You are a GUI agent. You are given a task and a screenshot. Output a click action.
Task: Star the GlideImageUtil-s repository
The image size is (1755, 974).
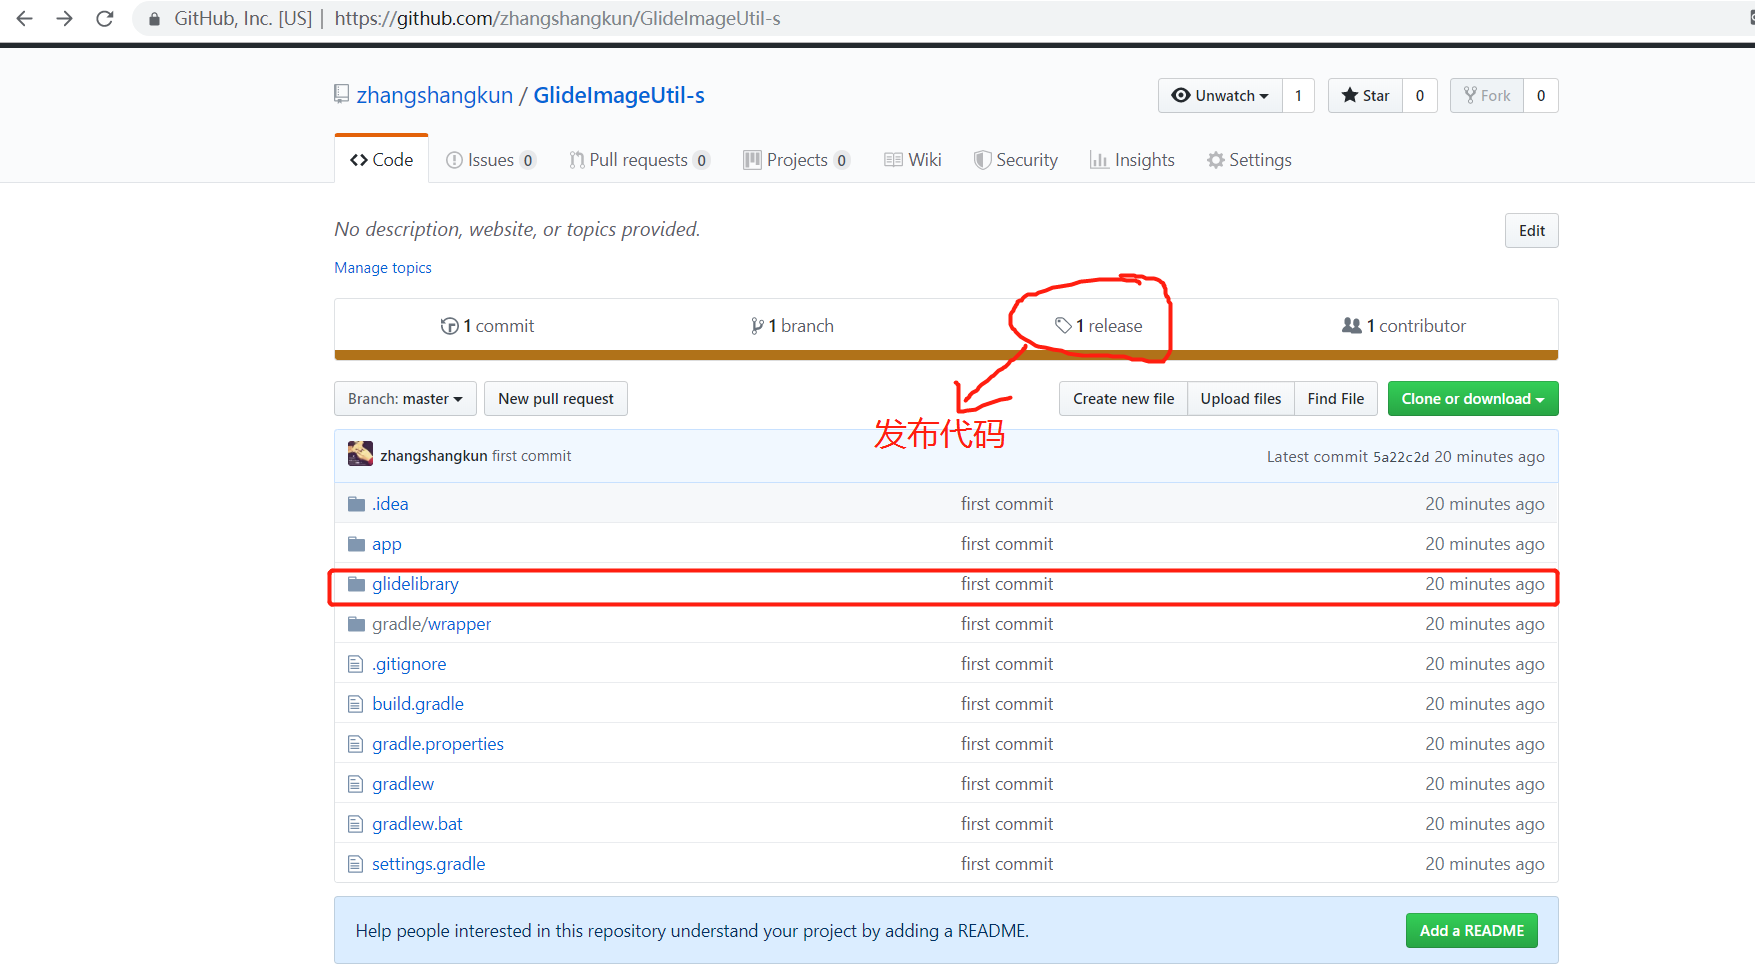tap(1364, 95)
